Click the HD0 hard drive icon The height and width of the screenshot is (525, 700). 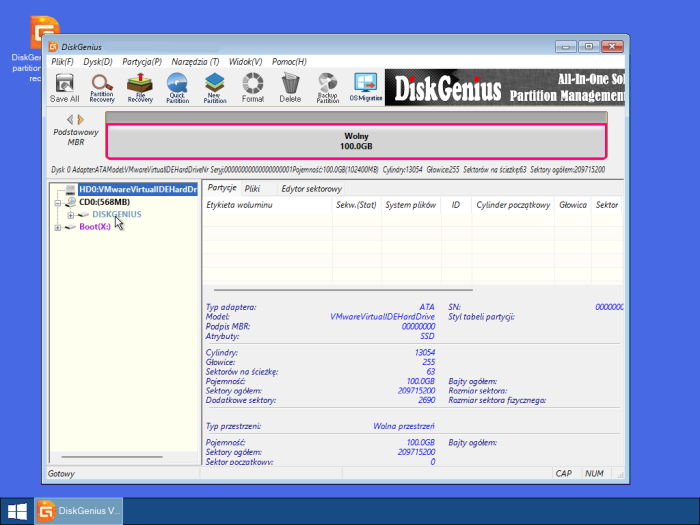71,190
